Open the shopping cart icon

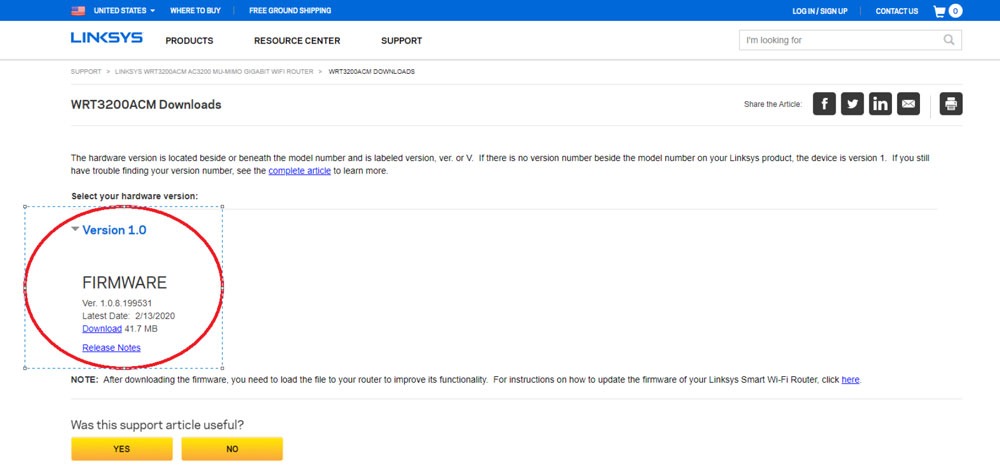click(939, 11)
